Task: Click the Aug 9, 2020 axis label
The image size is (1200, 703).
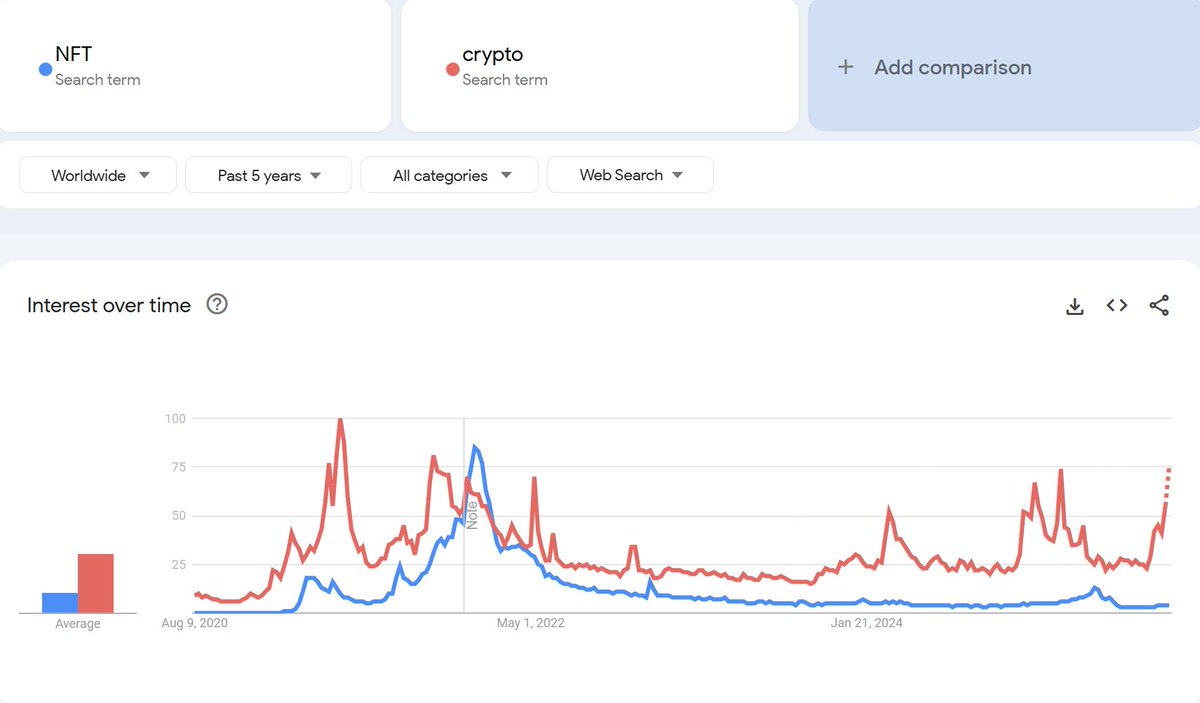Action: pos(195,623)
